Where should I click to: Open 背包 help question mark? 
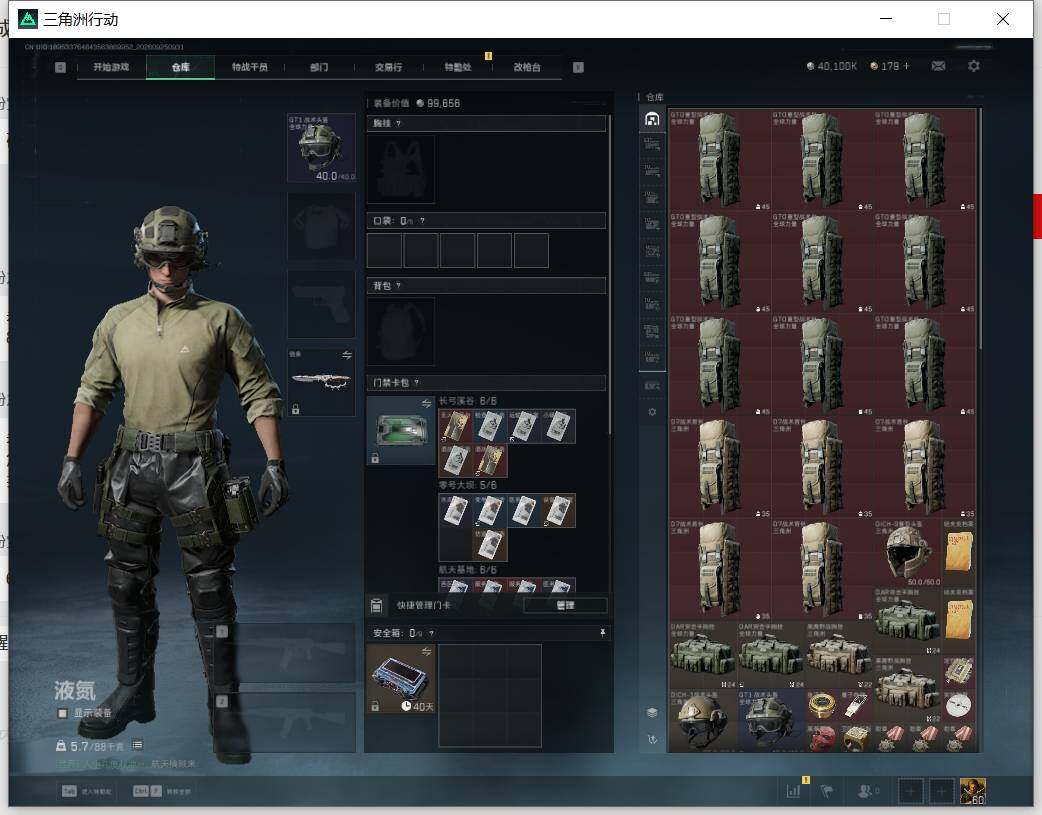tap(398, 286)
